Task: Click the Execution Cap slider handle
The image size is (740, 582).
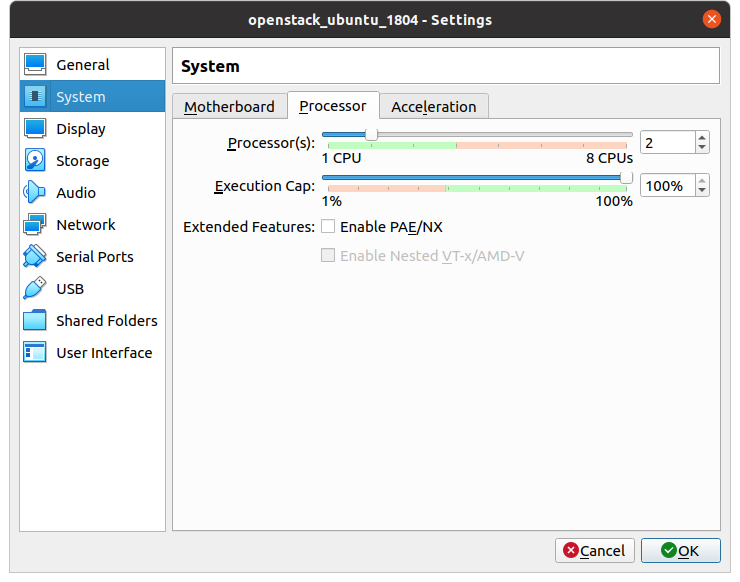Action: click(626, 177)
